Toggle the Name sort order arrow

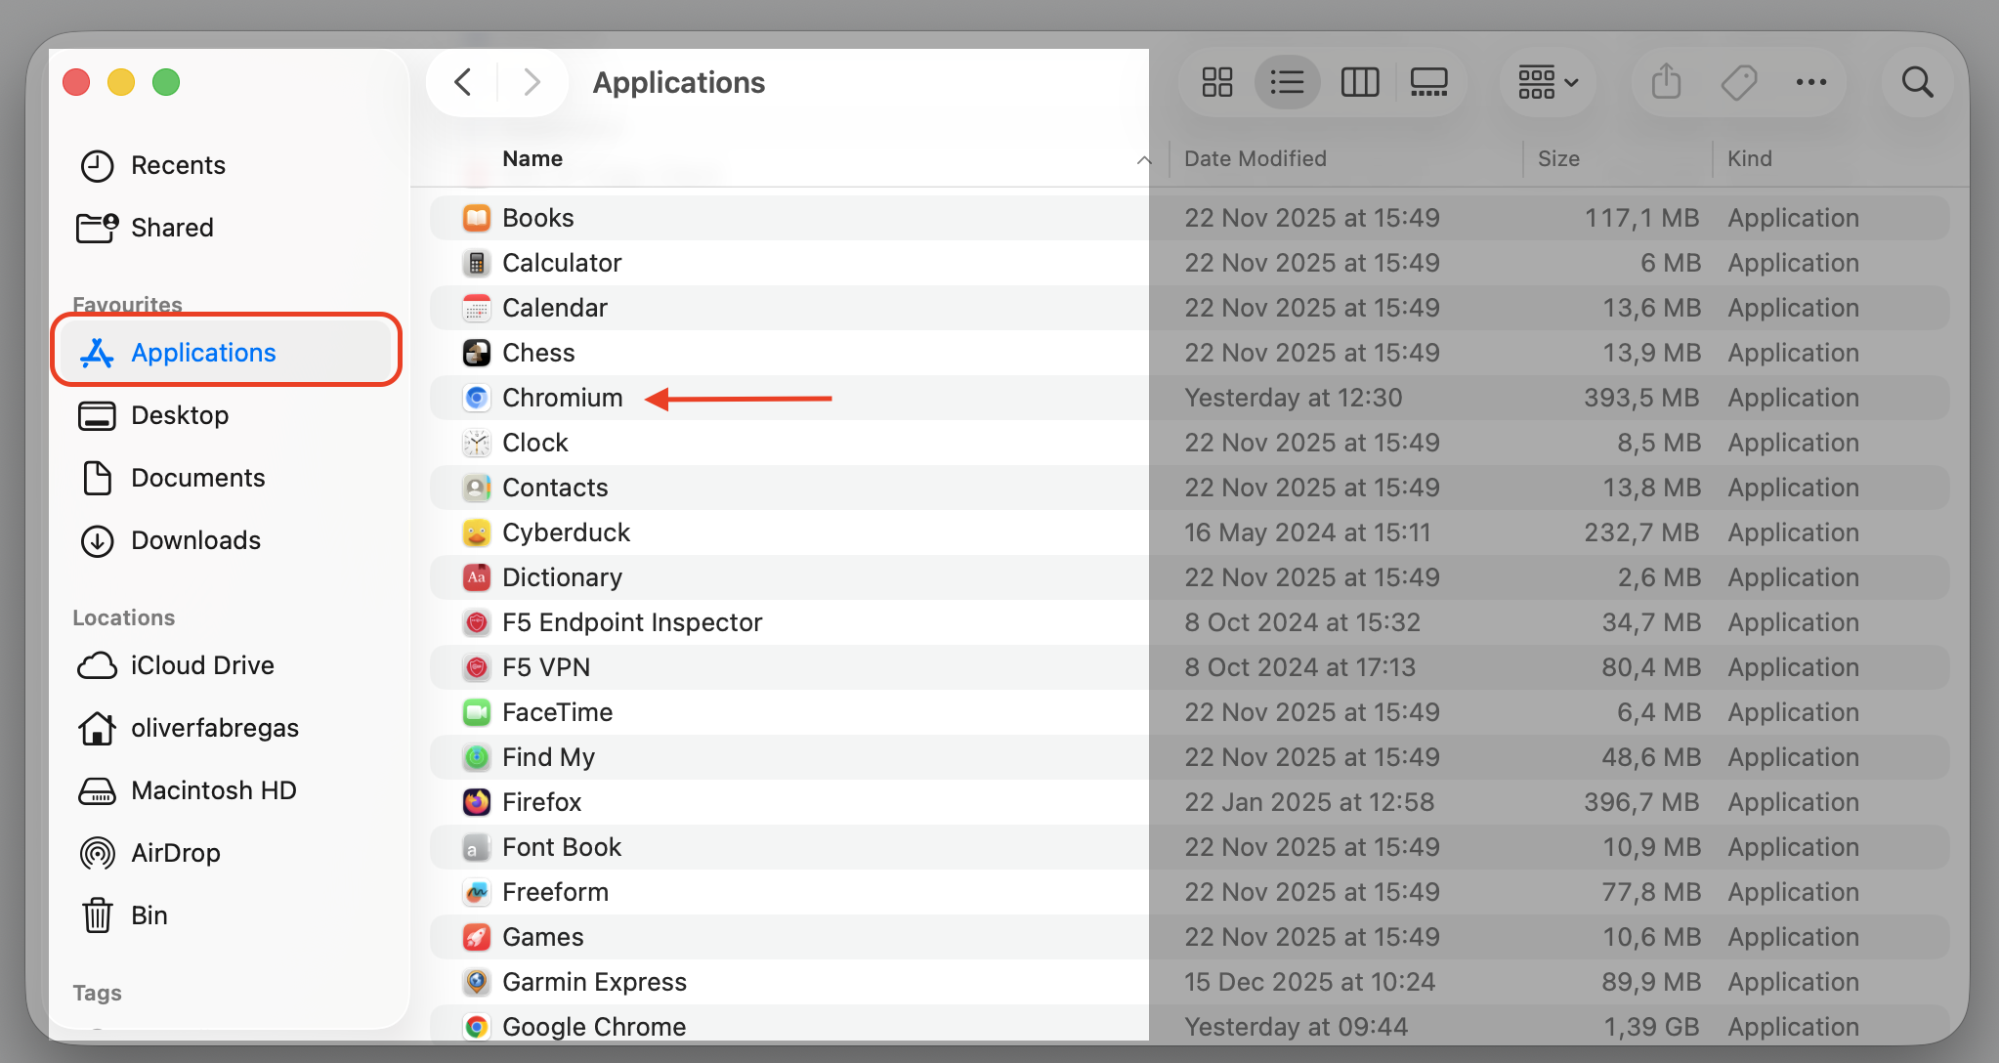1144,160
